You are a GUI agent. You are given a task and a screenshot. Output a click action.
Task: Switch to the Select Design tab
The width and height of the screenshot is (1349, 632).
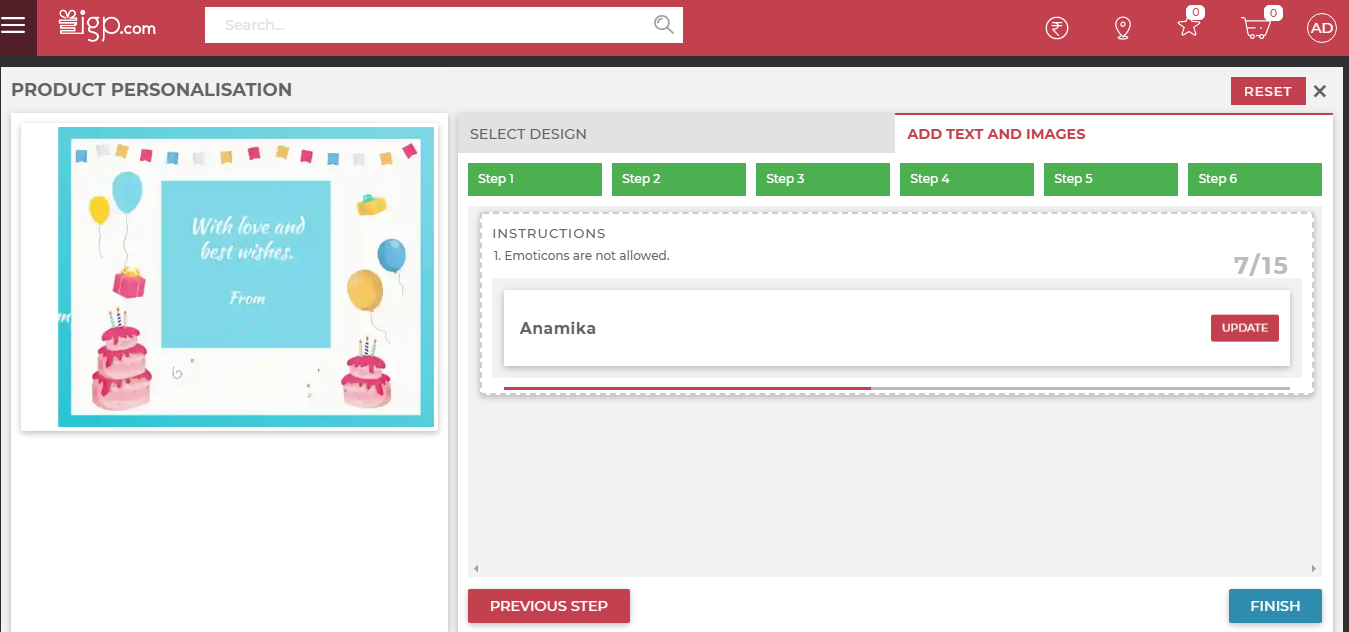click(x=675, y=134)
